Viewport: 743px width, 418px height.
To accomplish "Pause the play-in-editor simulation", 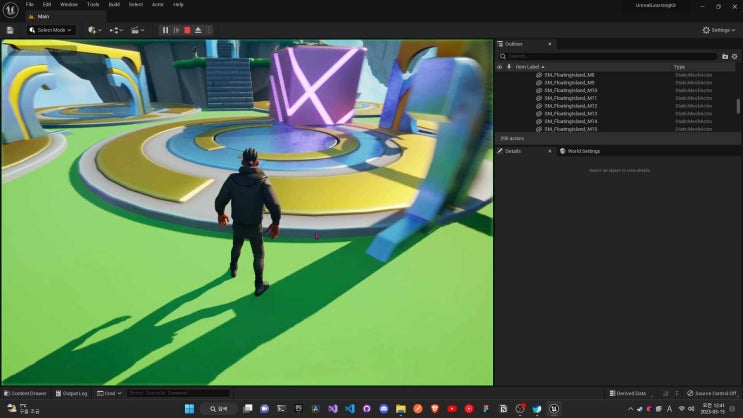I will click(165, 30).
